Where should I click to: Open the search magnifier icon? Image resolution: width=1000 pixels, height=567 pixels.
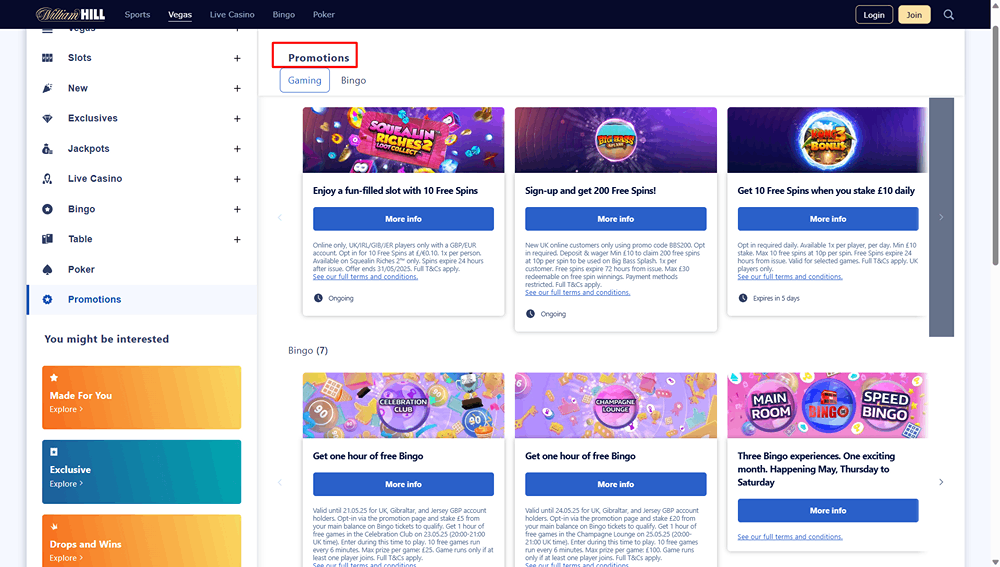948,15
